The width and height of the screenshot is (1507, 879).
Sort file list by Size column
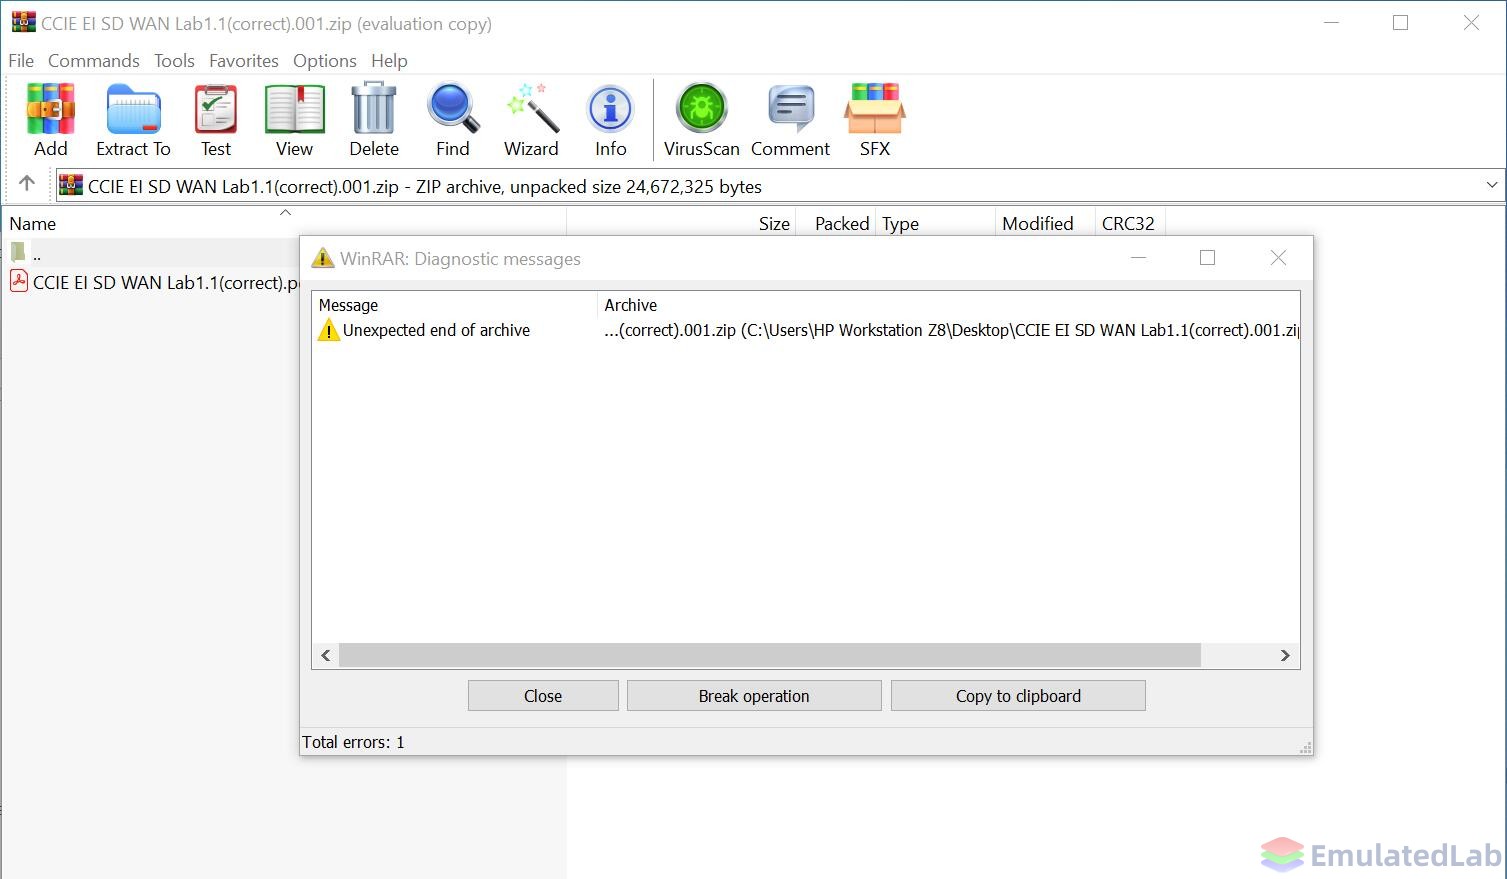pos(681,223)
